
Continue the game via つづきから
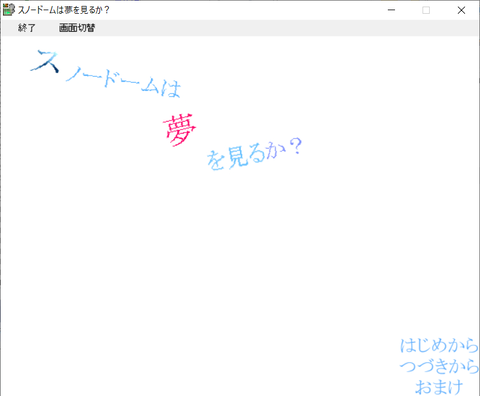pos(439,366)
